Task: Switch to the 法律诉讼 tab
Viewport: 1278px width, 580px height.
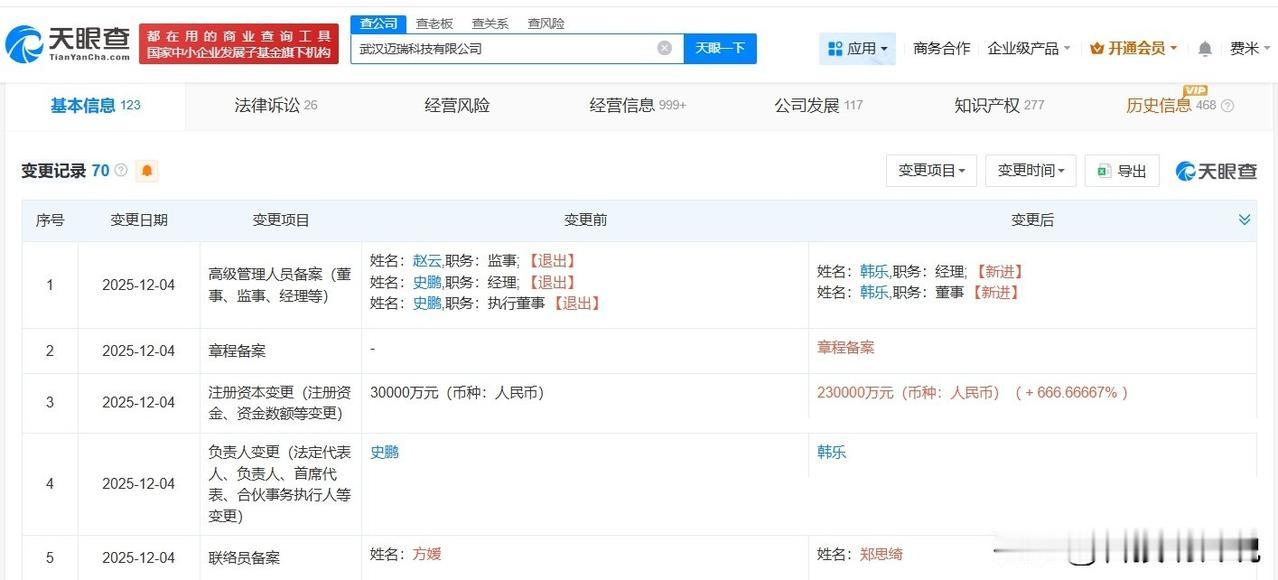Action: pyautogui.click(x=276, y=105)
